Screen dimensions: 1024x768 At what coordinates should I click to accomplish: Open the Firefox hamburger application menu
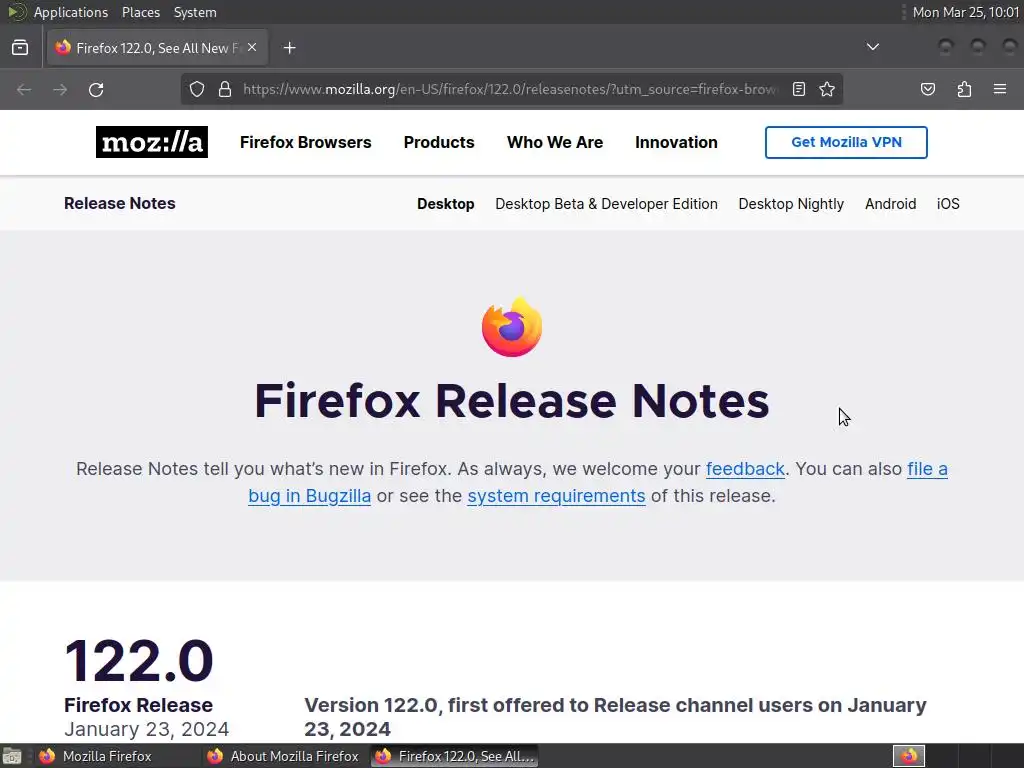pyautogui.click(x=1000, y=89)
